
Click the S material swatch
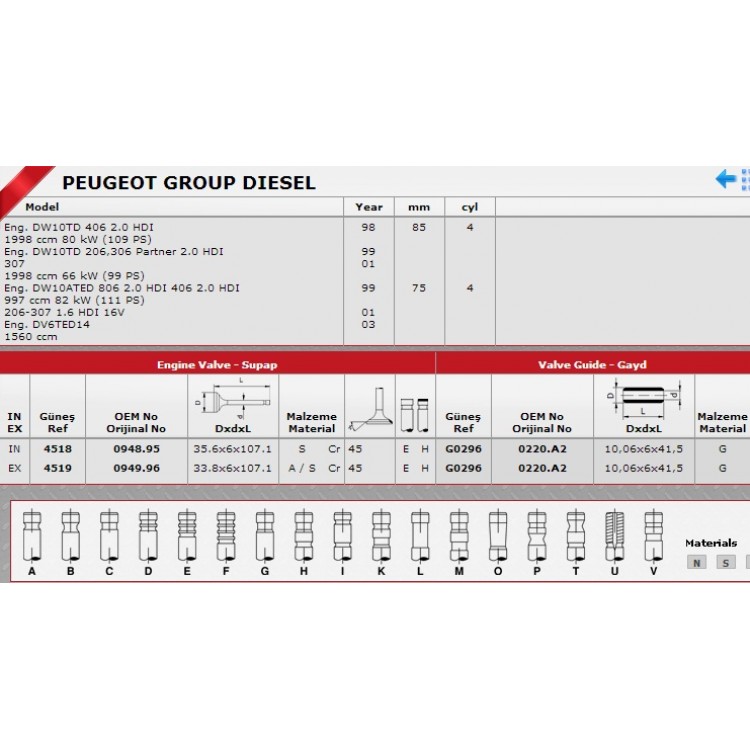(x=726, y=562)
